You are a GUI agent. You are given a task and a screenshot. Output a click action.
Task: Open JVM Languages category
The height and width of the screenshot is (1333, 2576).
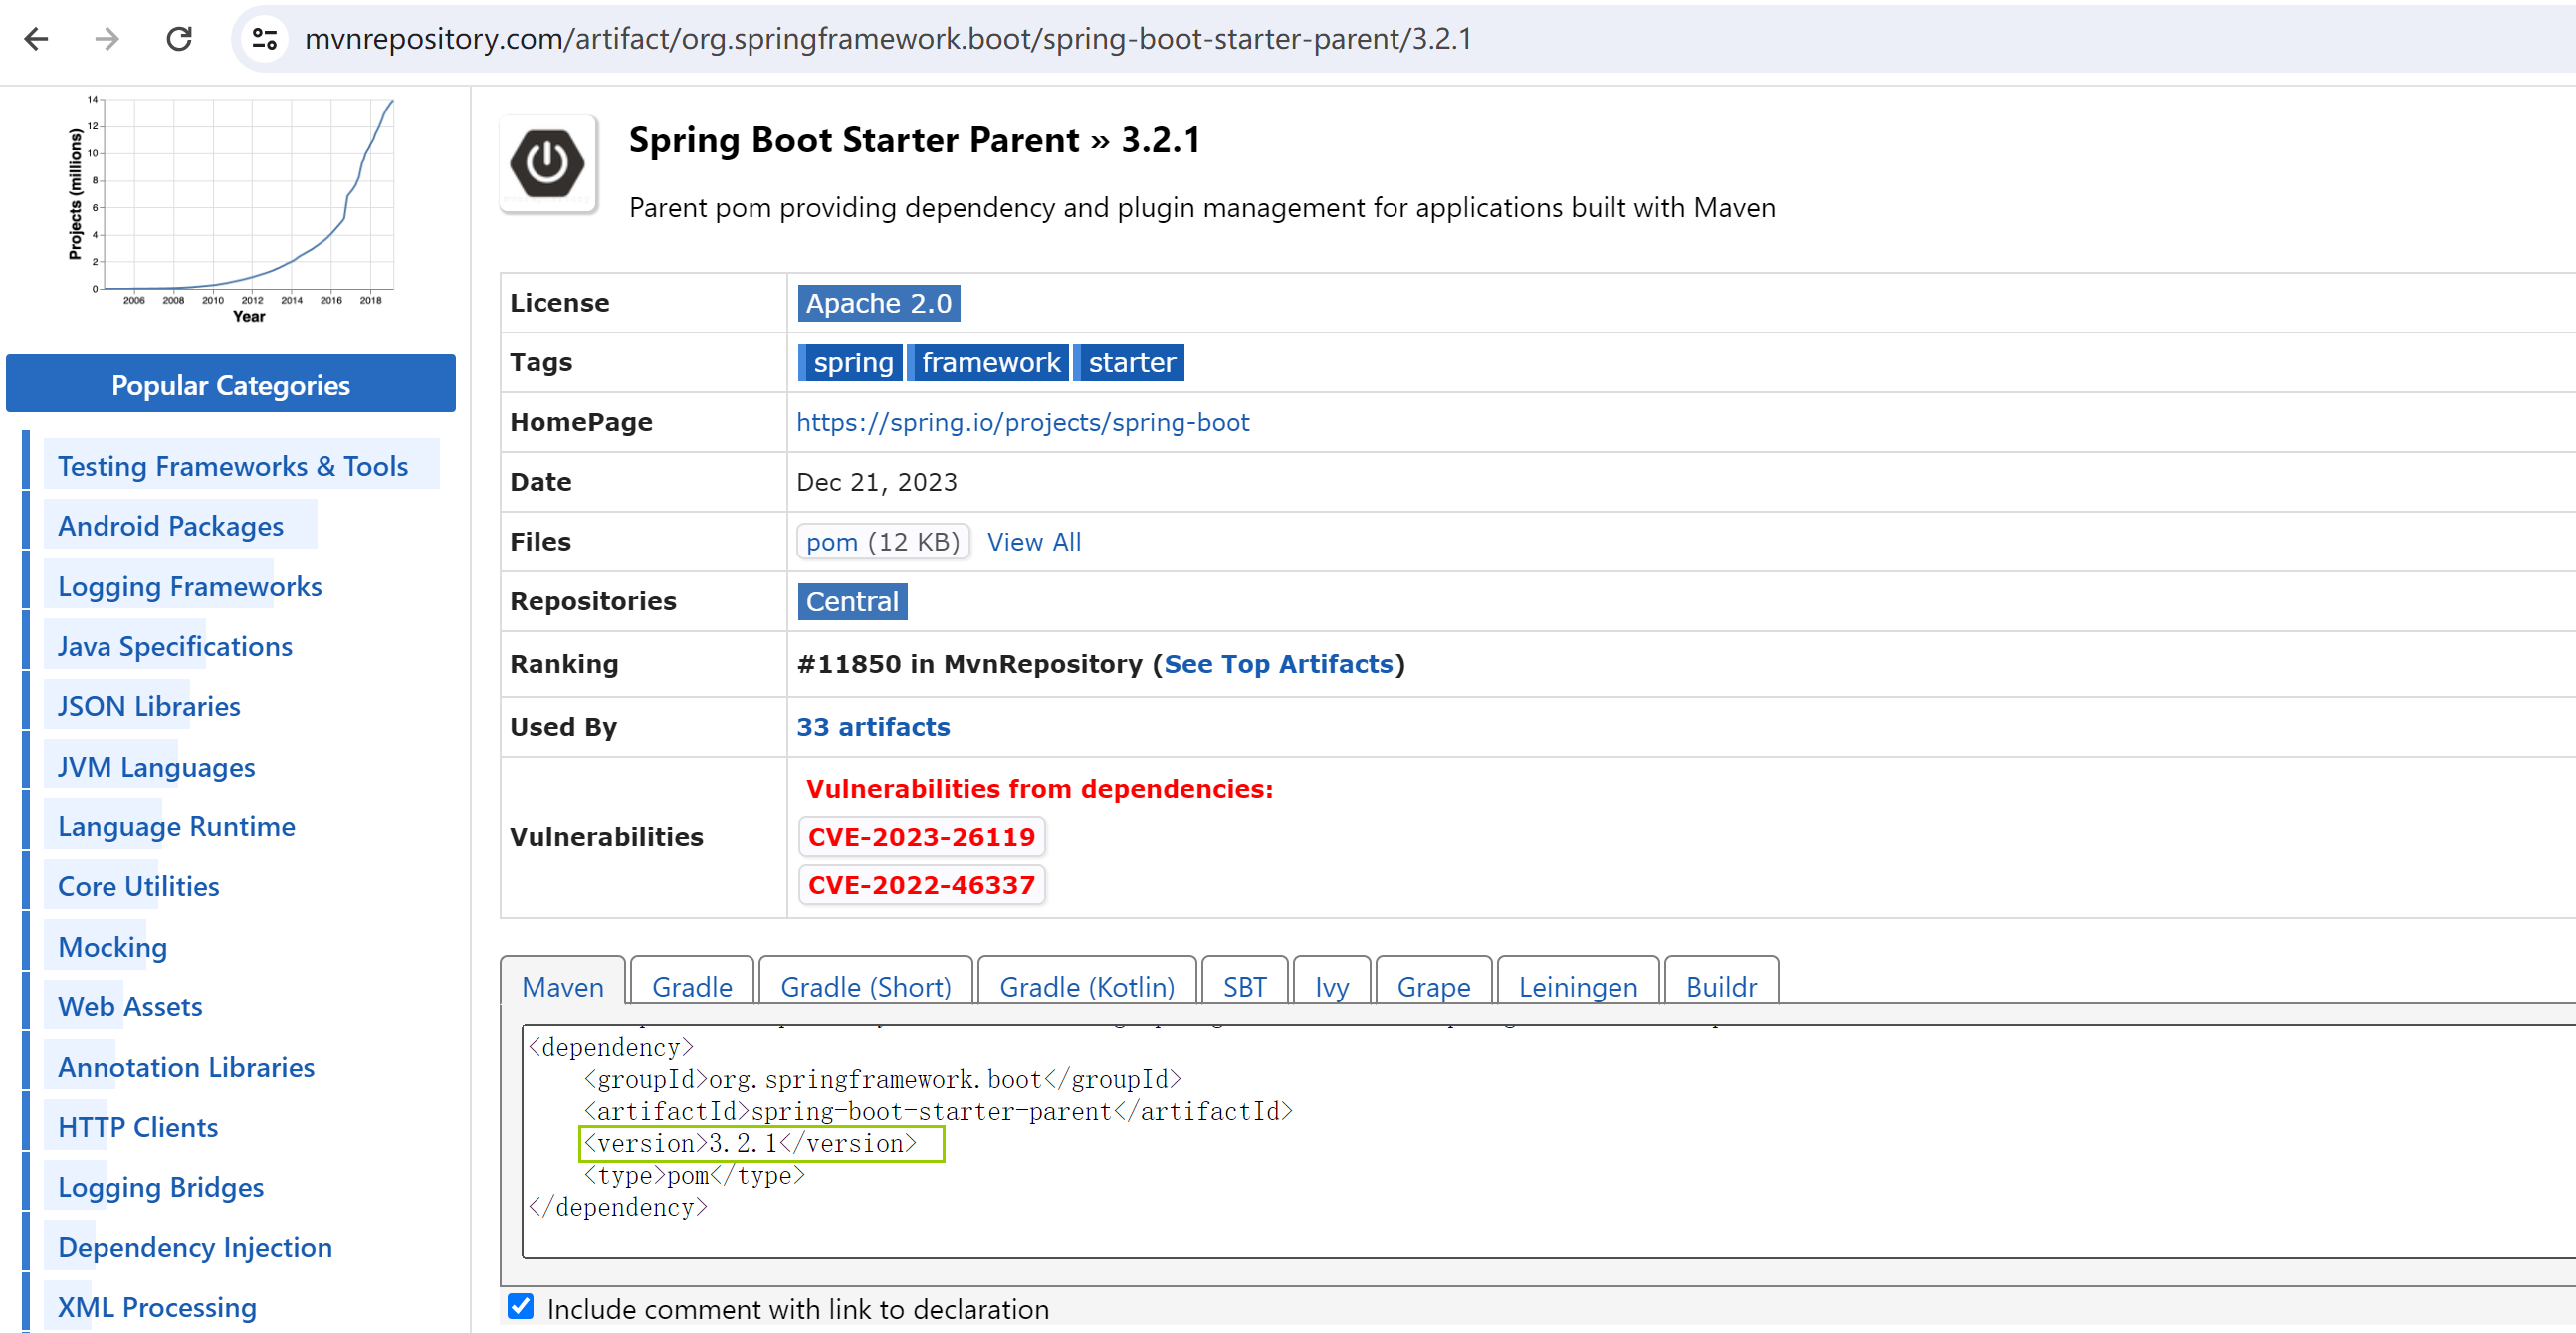tap(156, 767)
